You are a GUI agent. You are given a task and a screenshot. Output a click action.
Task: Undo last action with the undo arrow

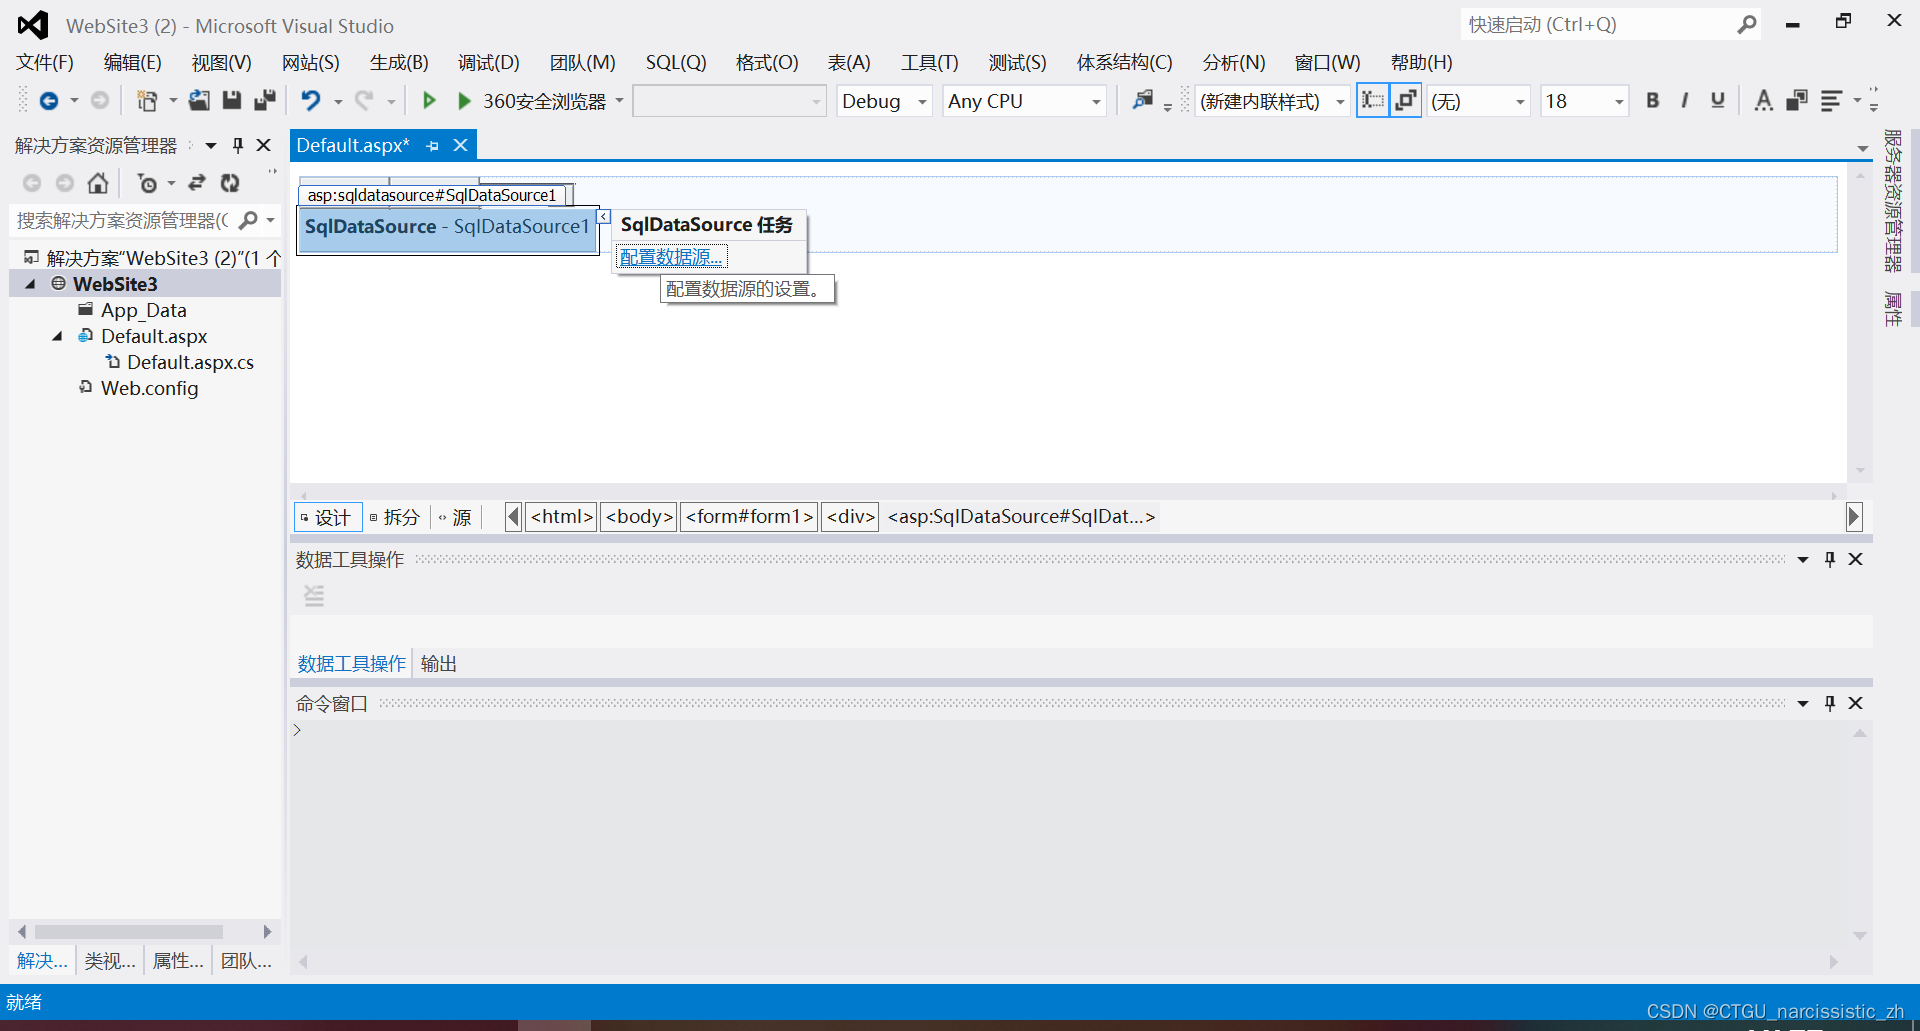pos(311,100)
